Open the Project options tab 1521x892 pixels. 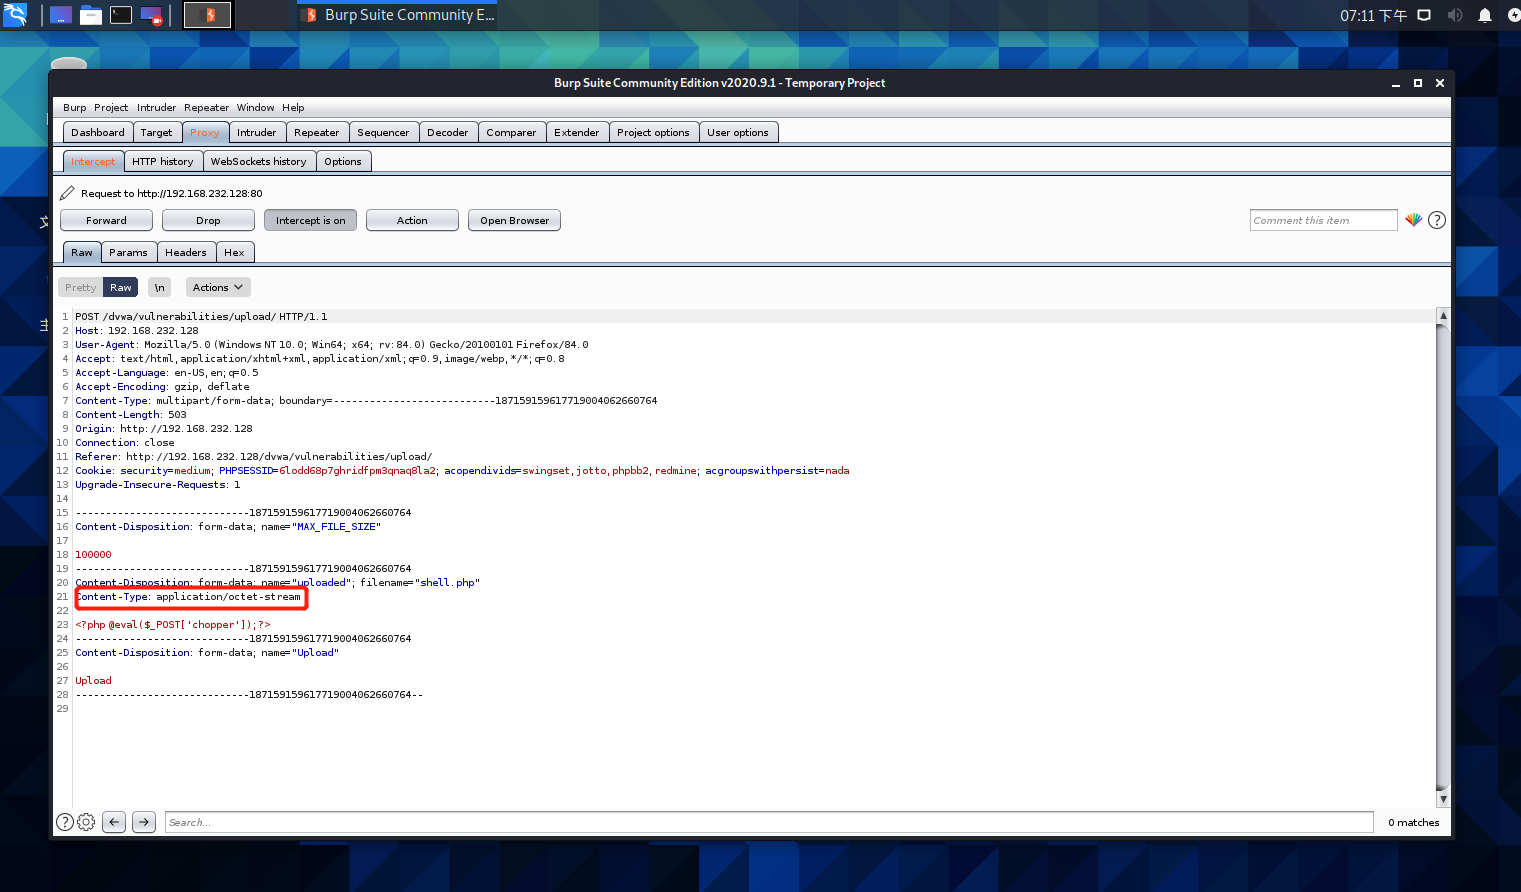[x=653, y=132]
